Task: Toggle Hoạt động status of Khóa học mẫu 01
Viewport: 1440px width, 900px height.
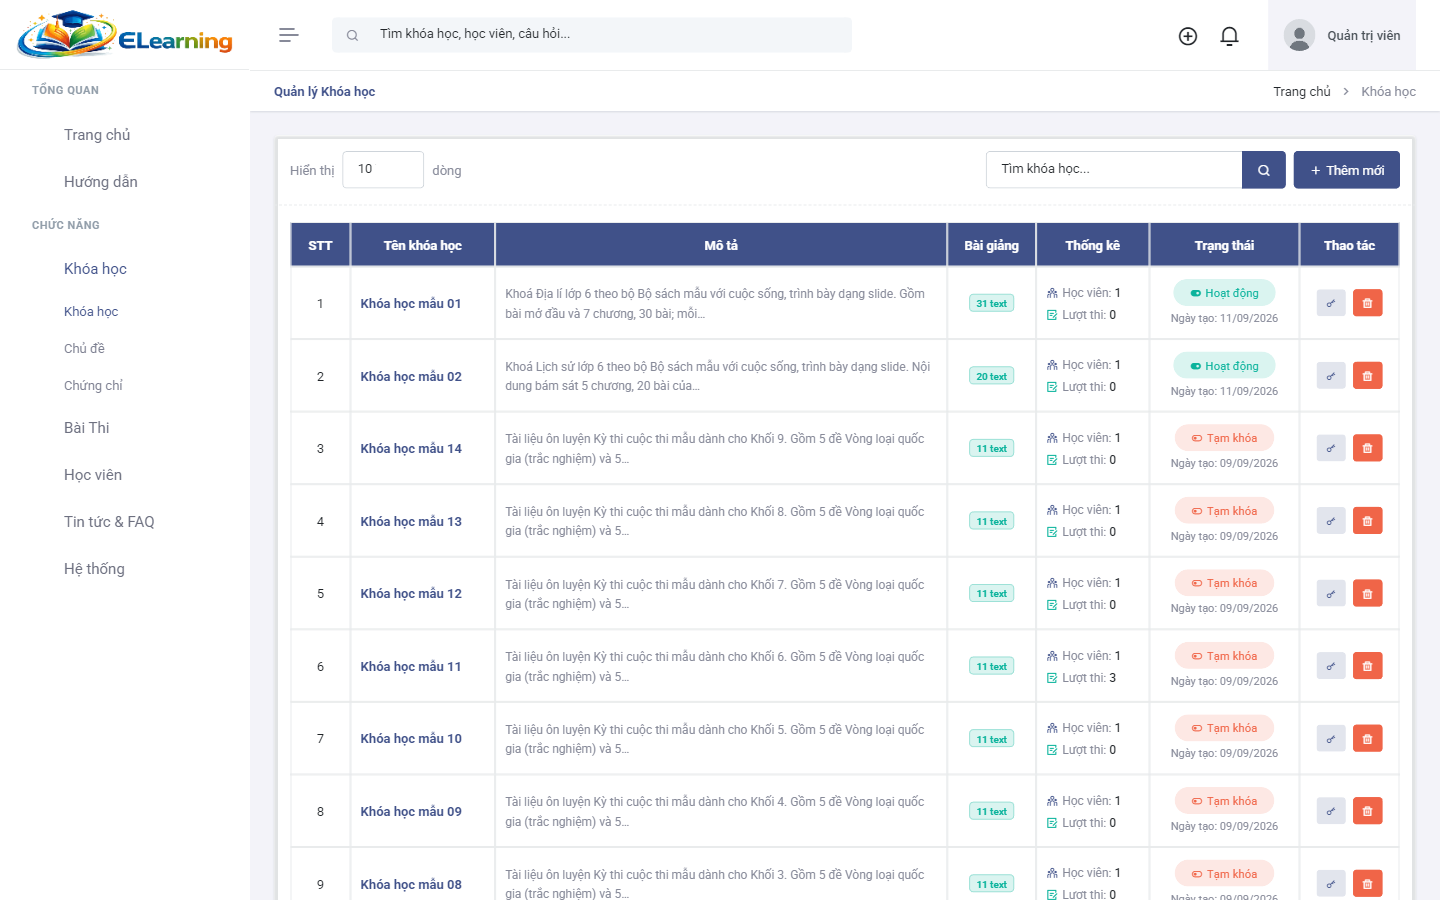Action: click(x=1224, y=293)
